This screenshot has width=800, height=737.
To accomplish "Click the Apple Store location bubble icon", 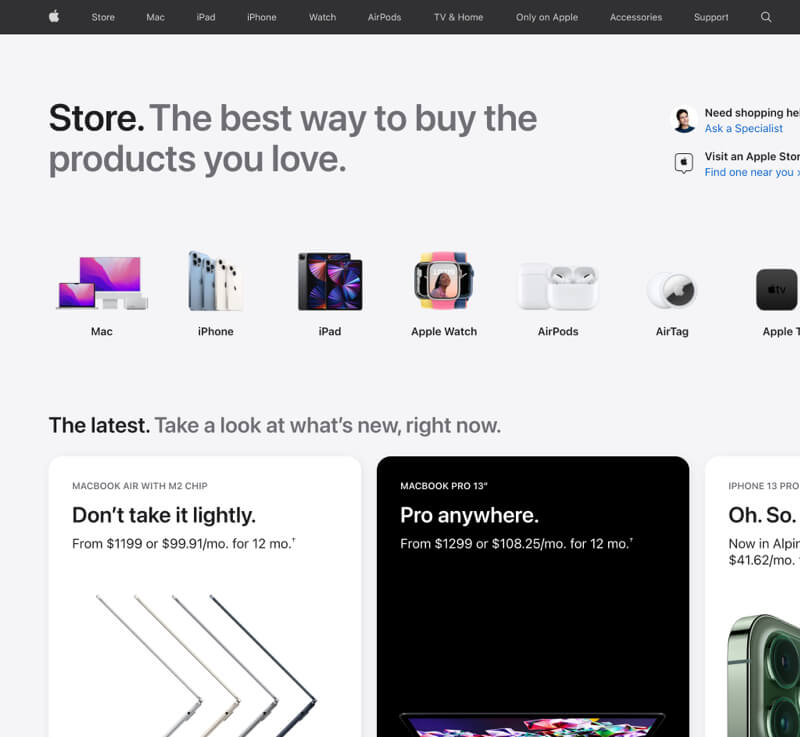I will click(684, 163).
